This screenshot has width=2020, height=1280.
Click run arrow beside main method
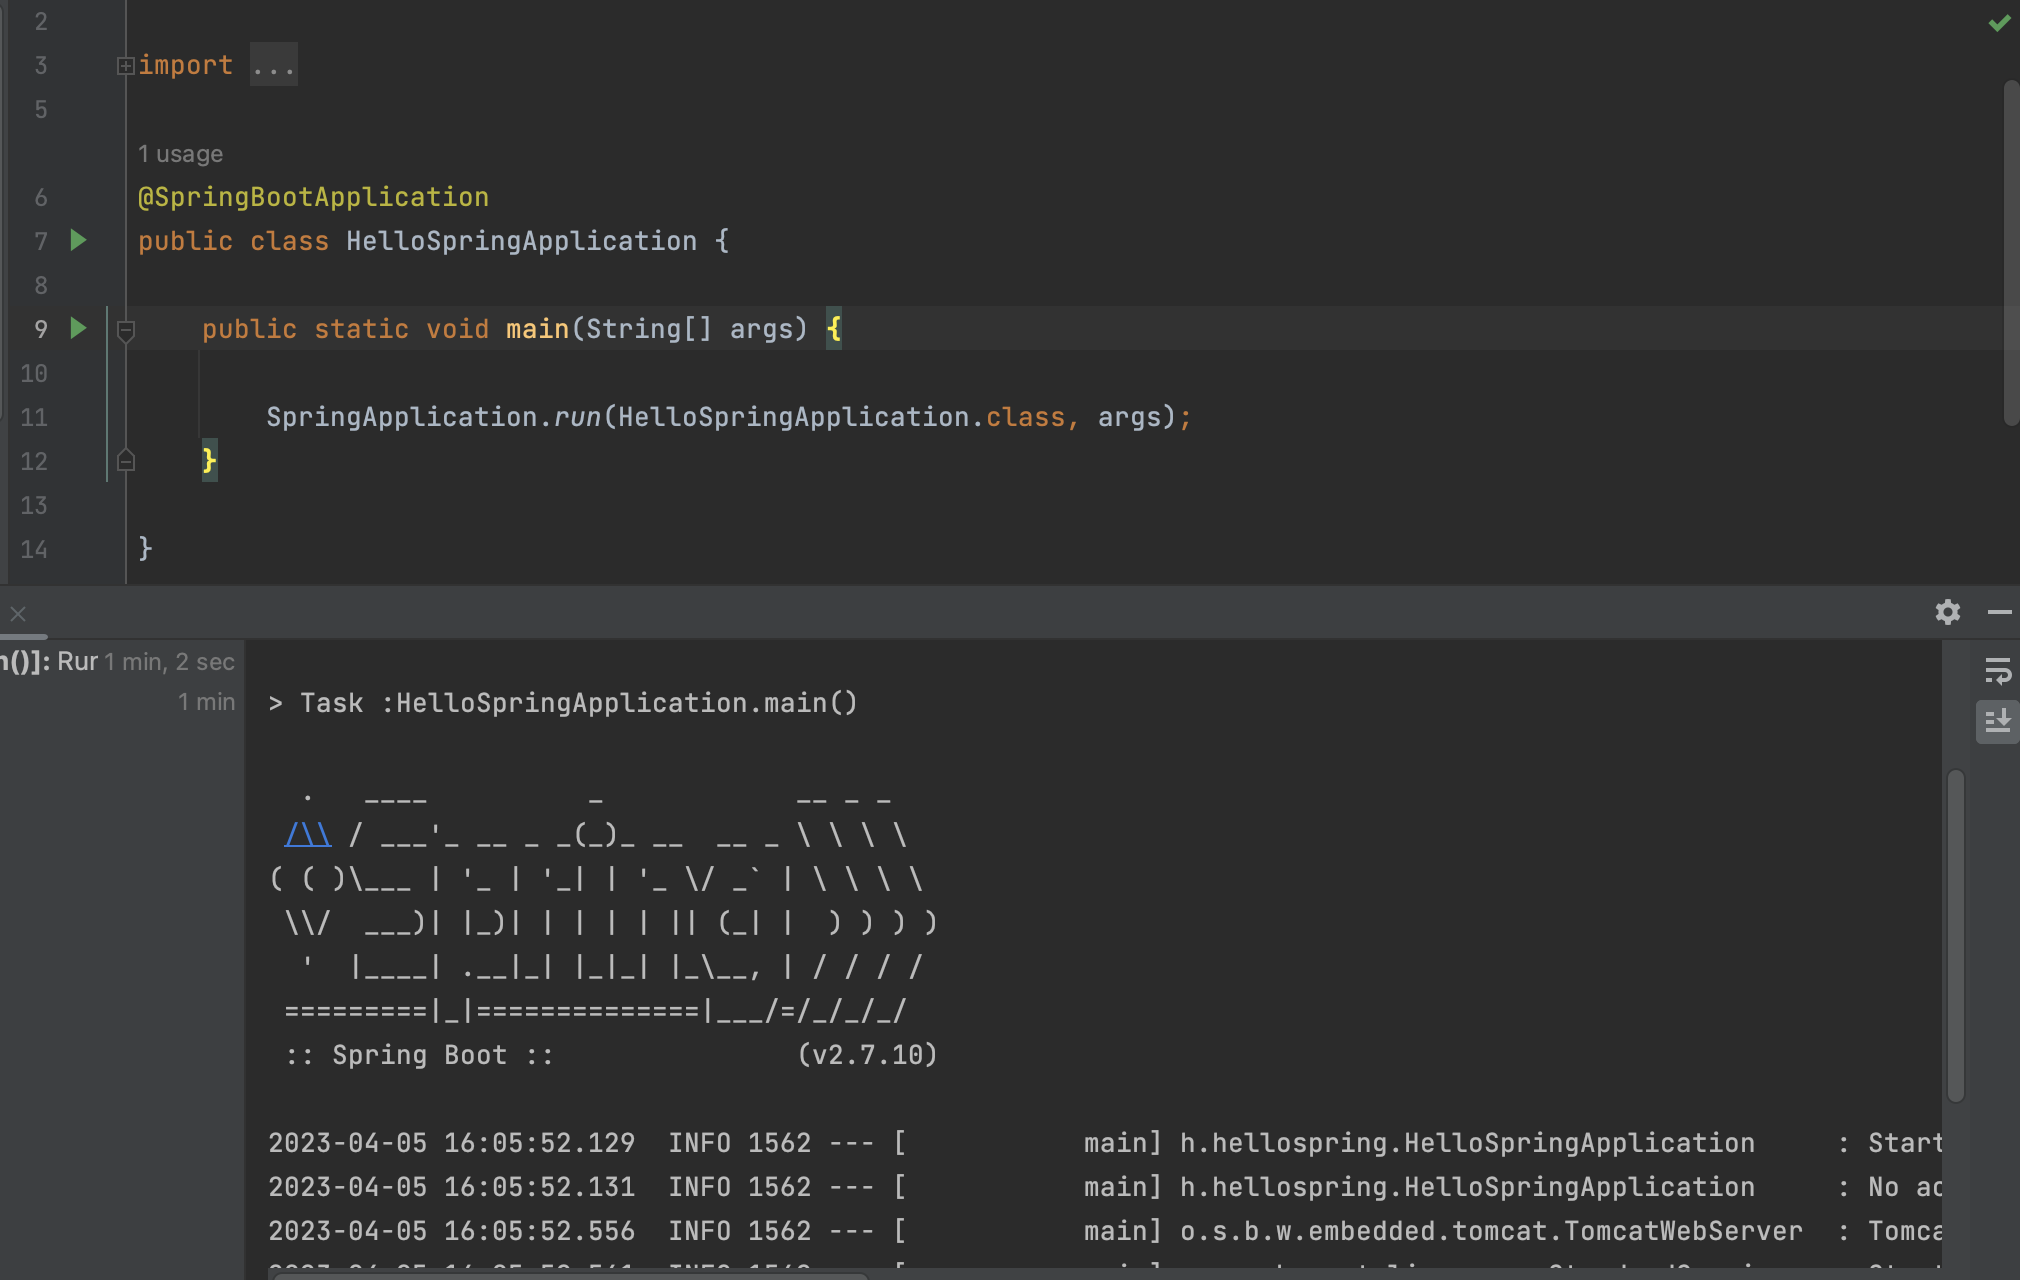(x=78, y=328)
